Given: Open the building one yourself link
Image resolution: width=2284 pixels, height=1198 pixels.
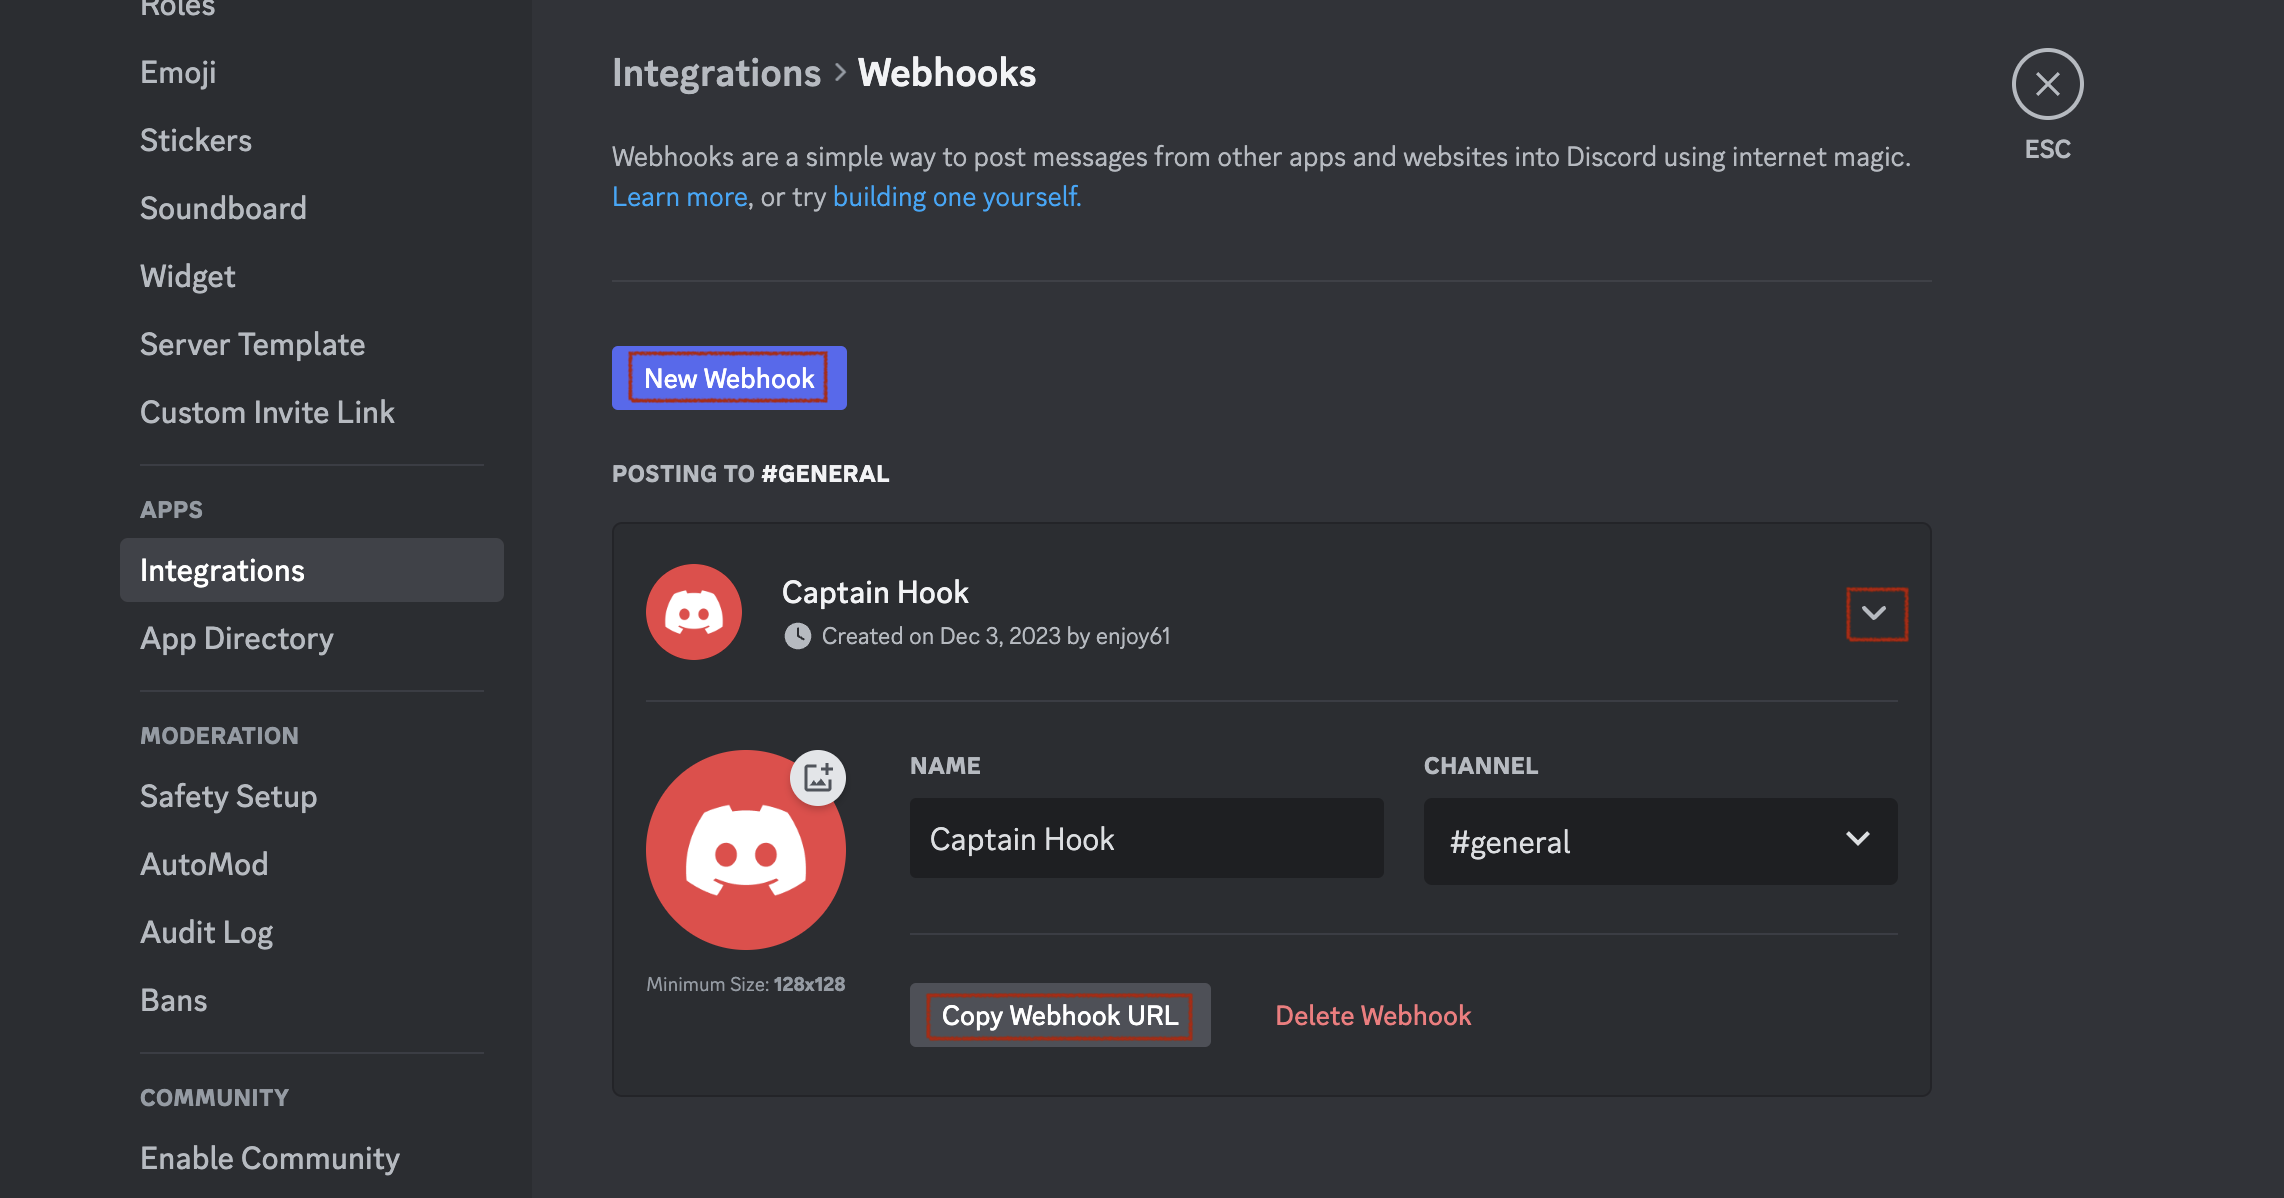Looking at the screenshot, I should (957, 196).
